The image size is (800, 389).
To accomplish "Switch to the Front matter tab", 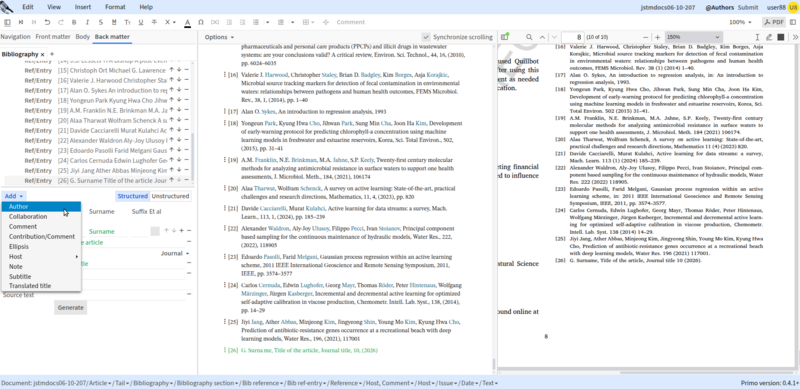I will click(53, 37).
